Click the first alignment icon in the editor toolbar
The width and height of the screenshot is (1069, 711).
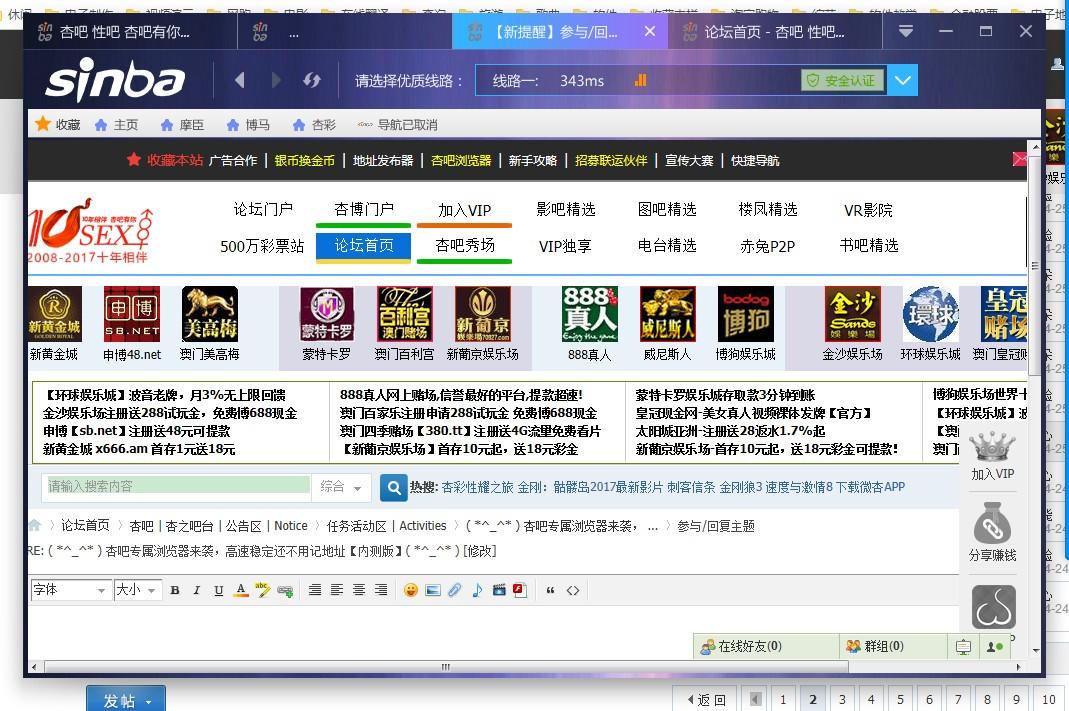[x=314, y=590]
